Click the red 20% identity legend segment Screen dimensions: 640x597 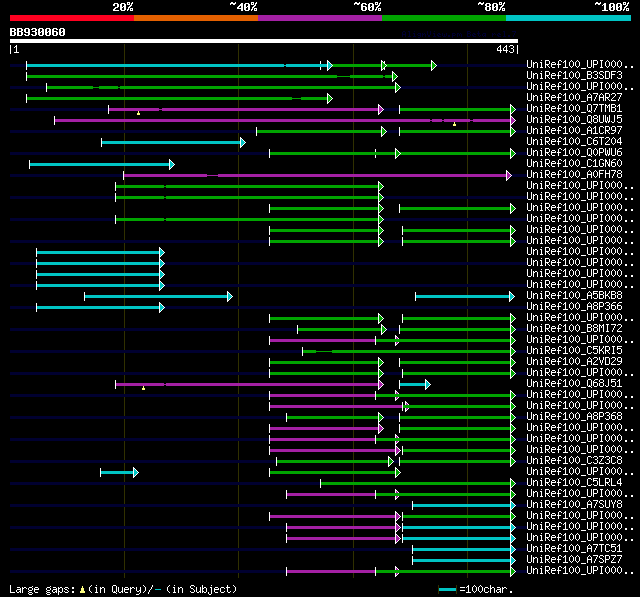point(72,18)
